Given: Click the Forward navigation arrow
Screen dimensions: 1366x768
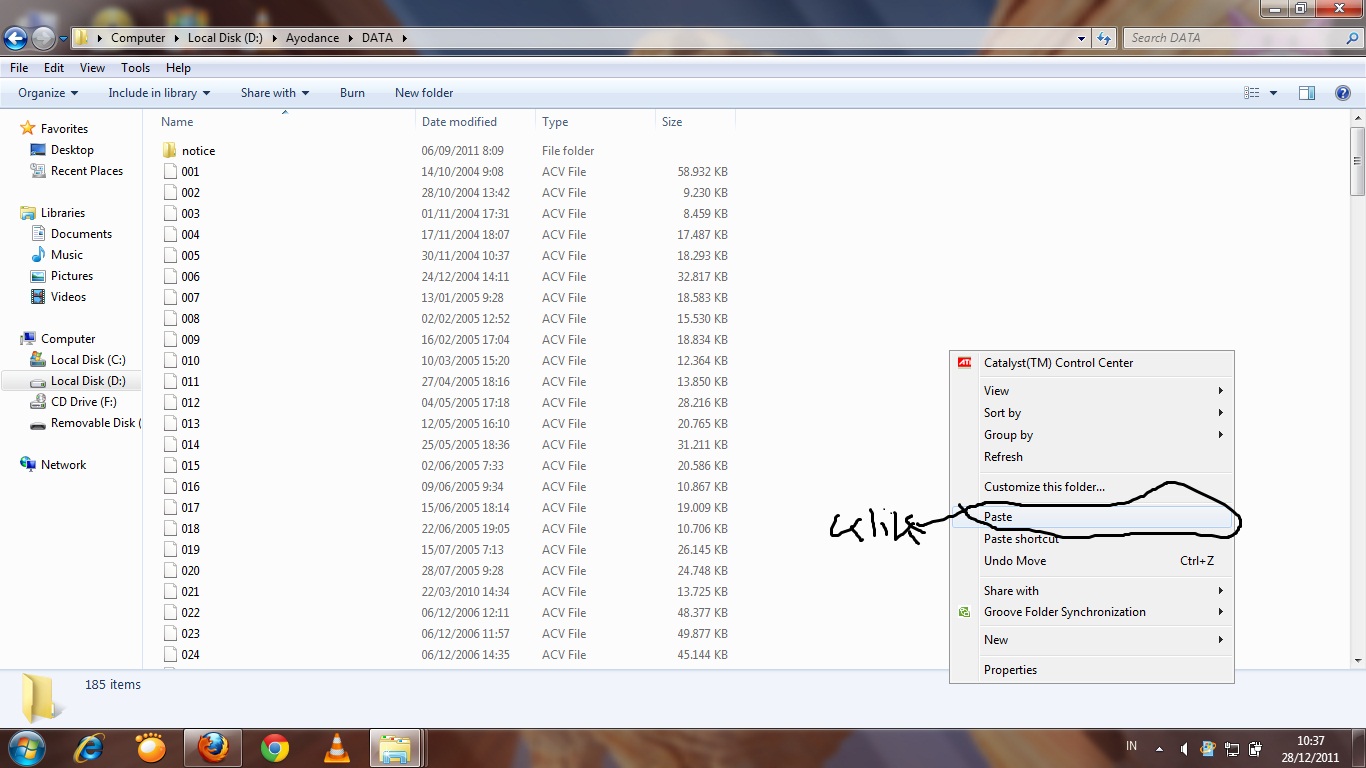Looking at the screenshot, I should click(x=43, y=38).
